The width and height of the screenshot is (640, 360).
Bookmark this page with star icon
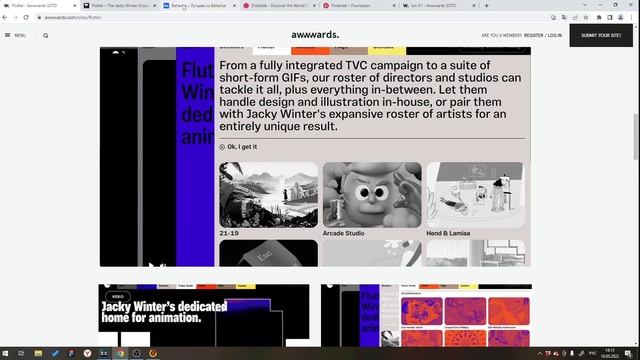pyautogui.click(x=586, y=18)
